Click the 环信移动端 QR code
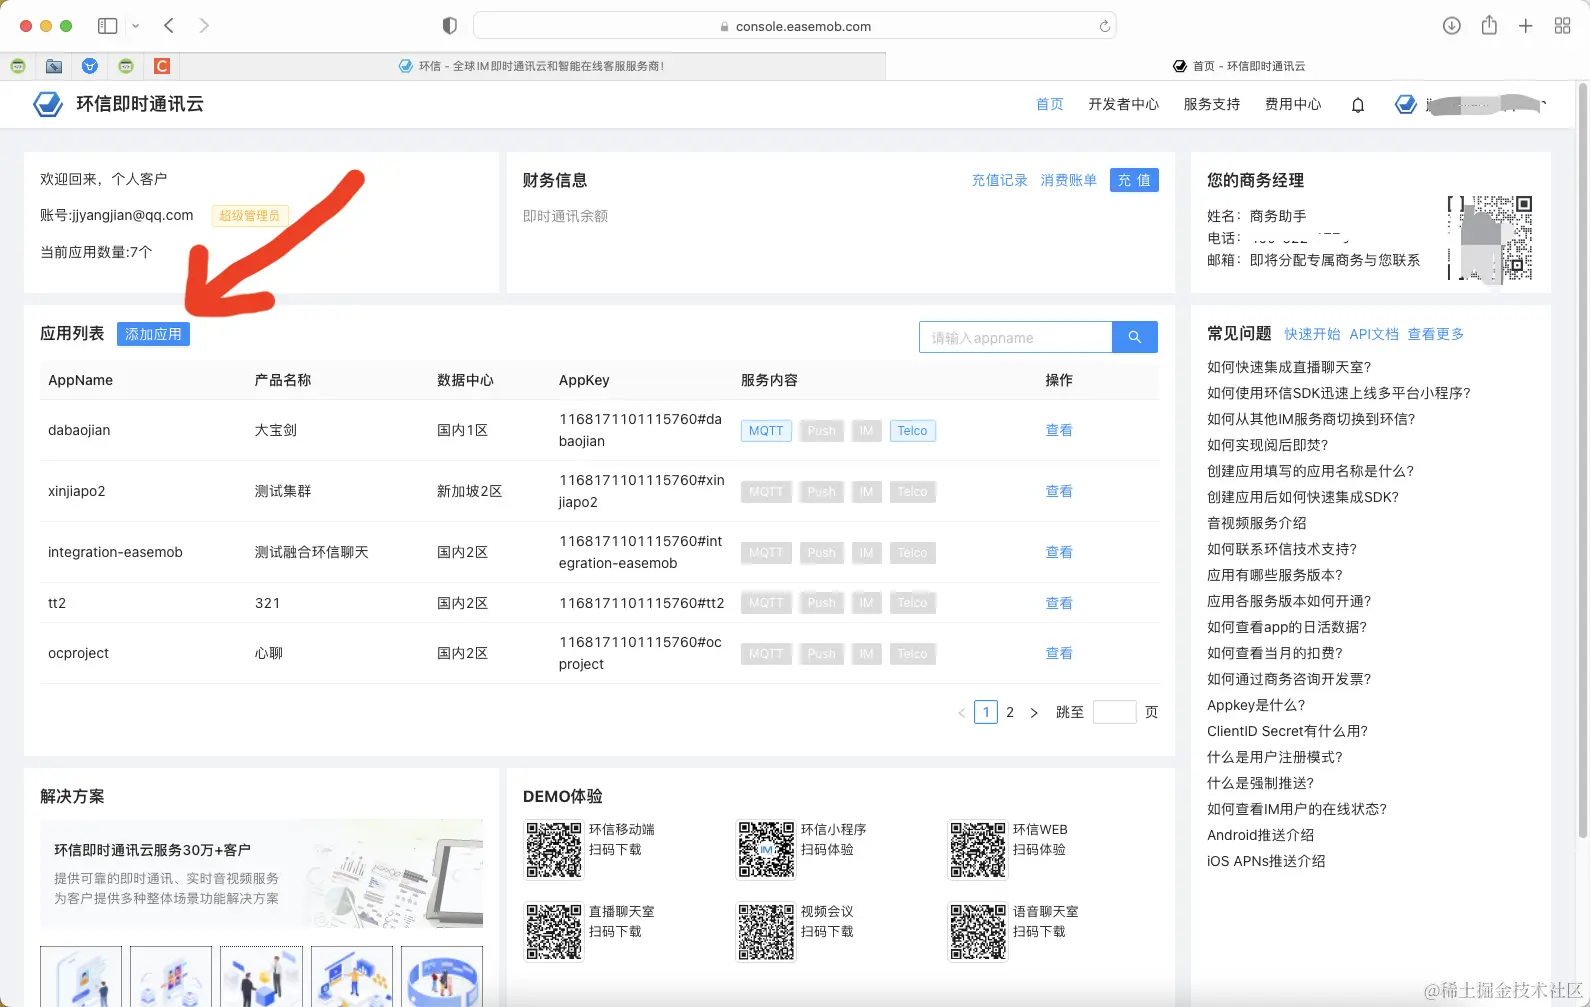This screenshot has height=1007, width=1590. click(x=554, y=850)
